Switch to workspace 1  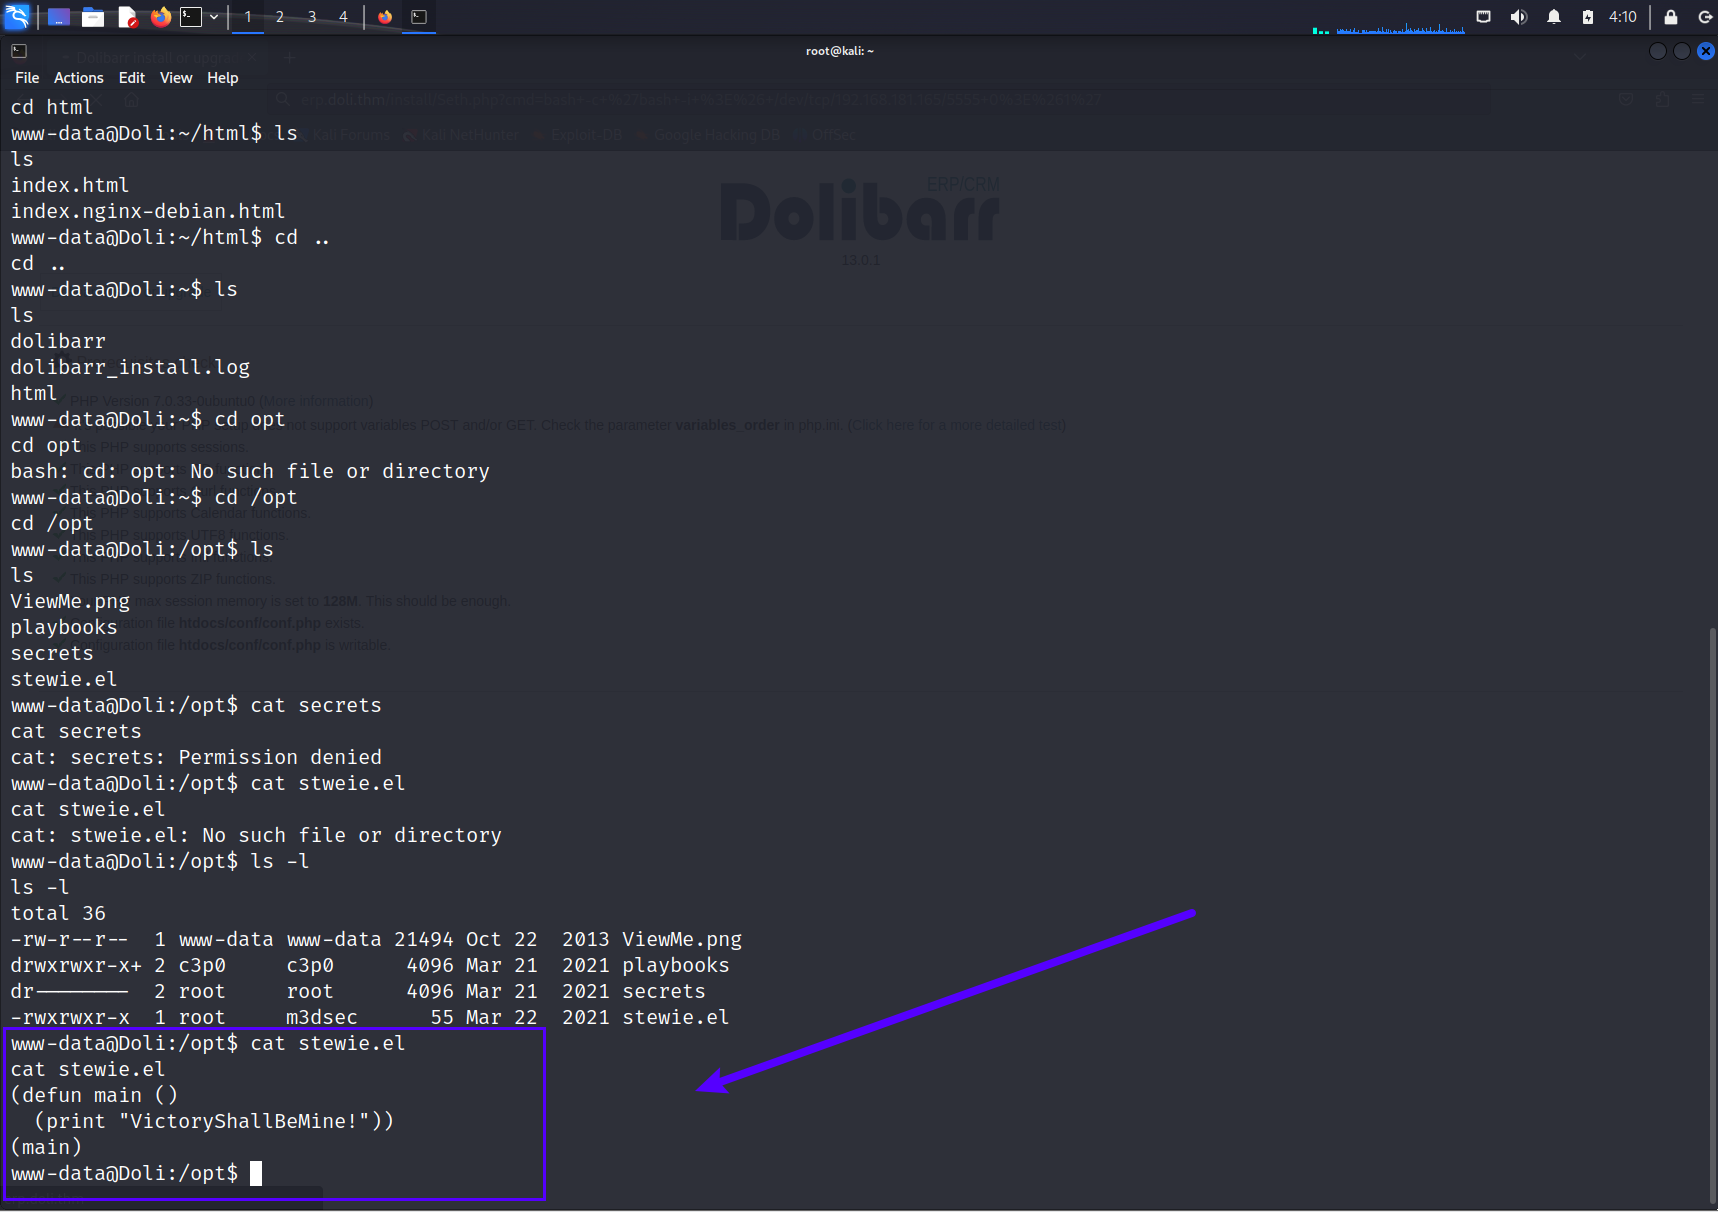pos(248,17)
